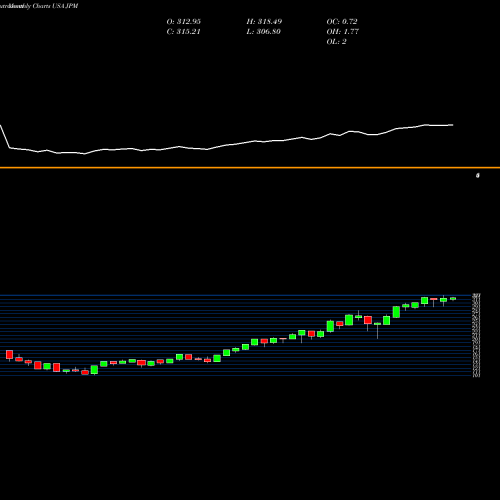
Task: Select the open value 'O: 312.95'
Action: click(x=184, y=22)
